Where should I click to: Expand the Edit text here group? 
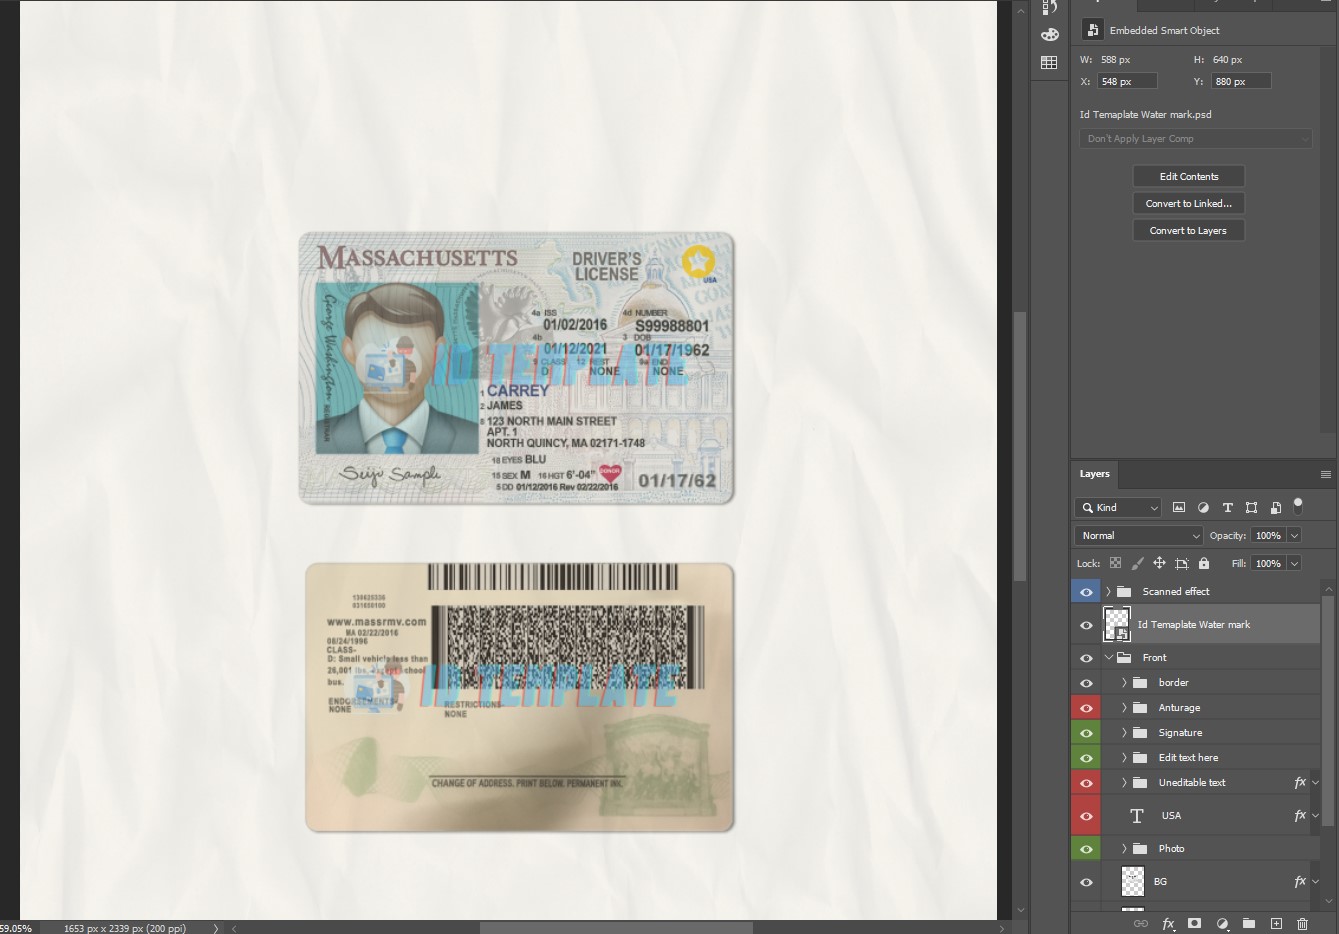point(1124,757)
